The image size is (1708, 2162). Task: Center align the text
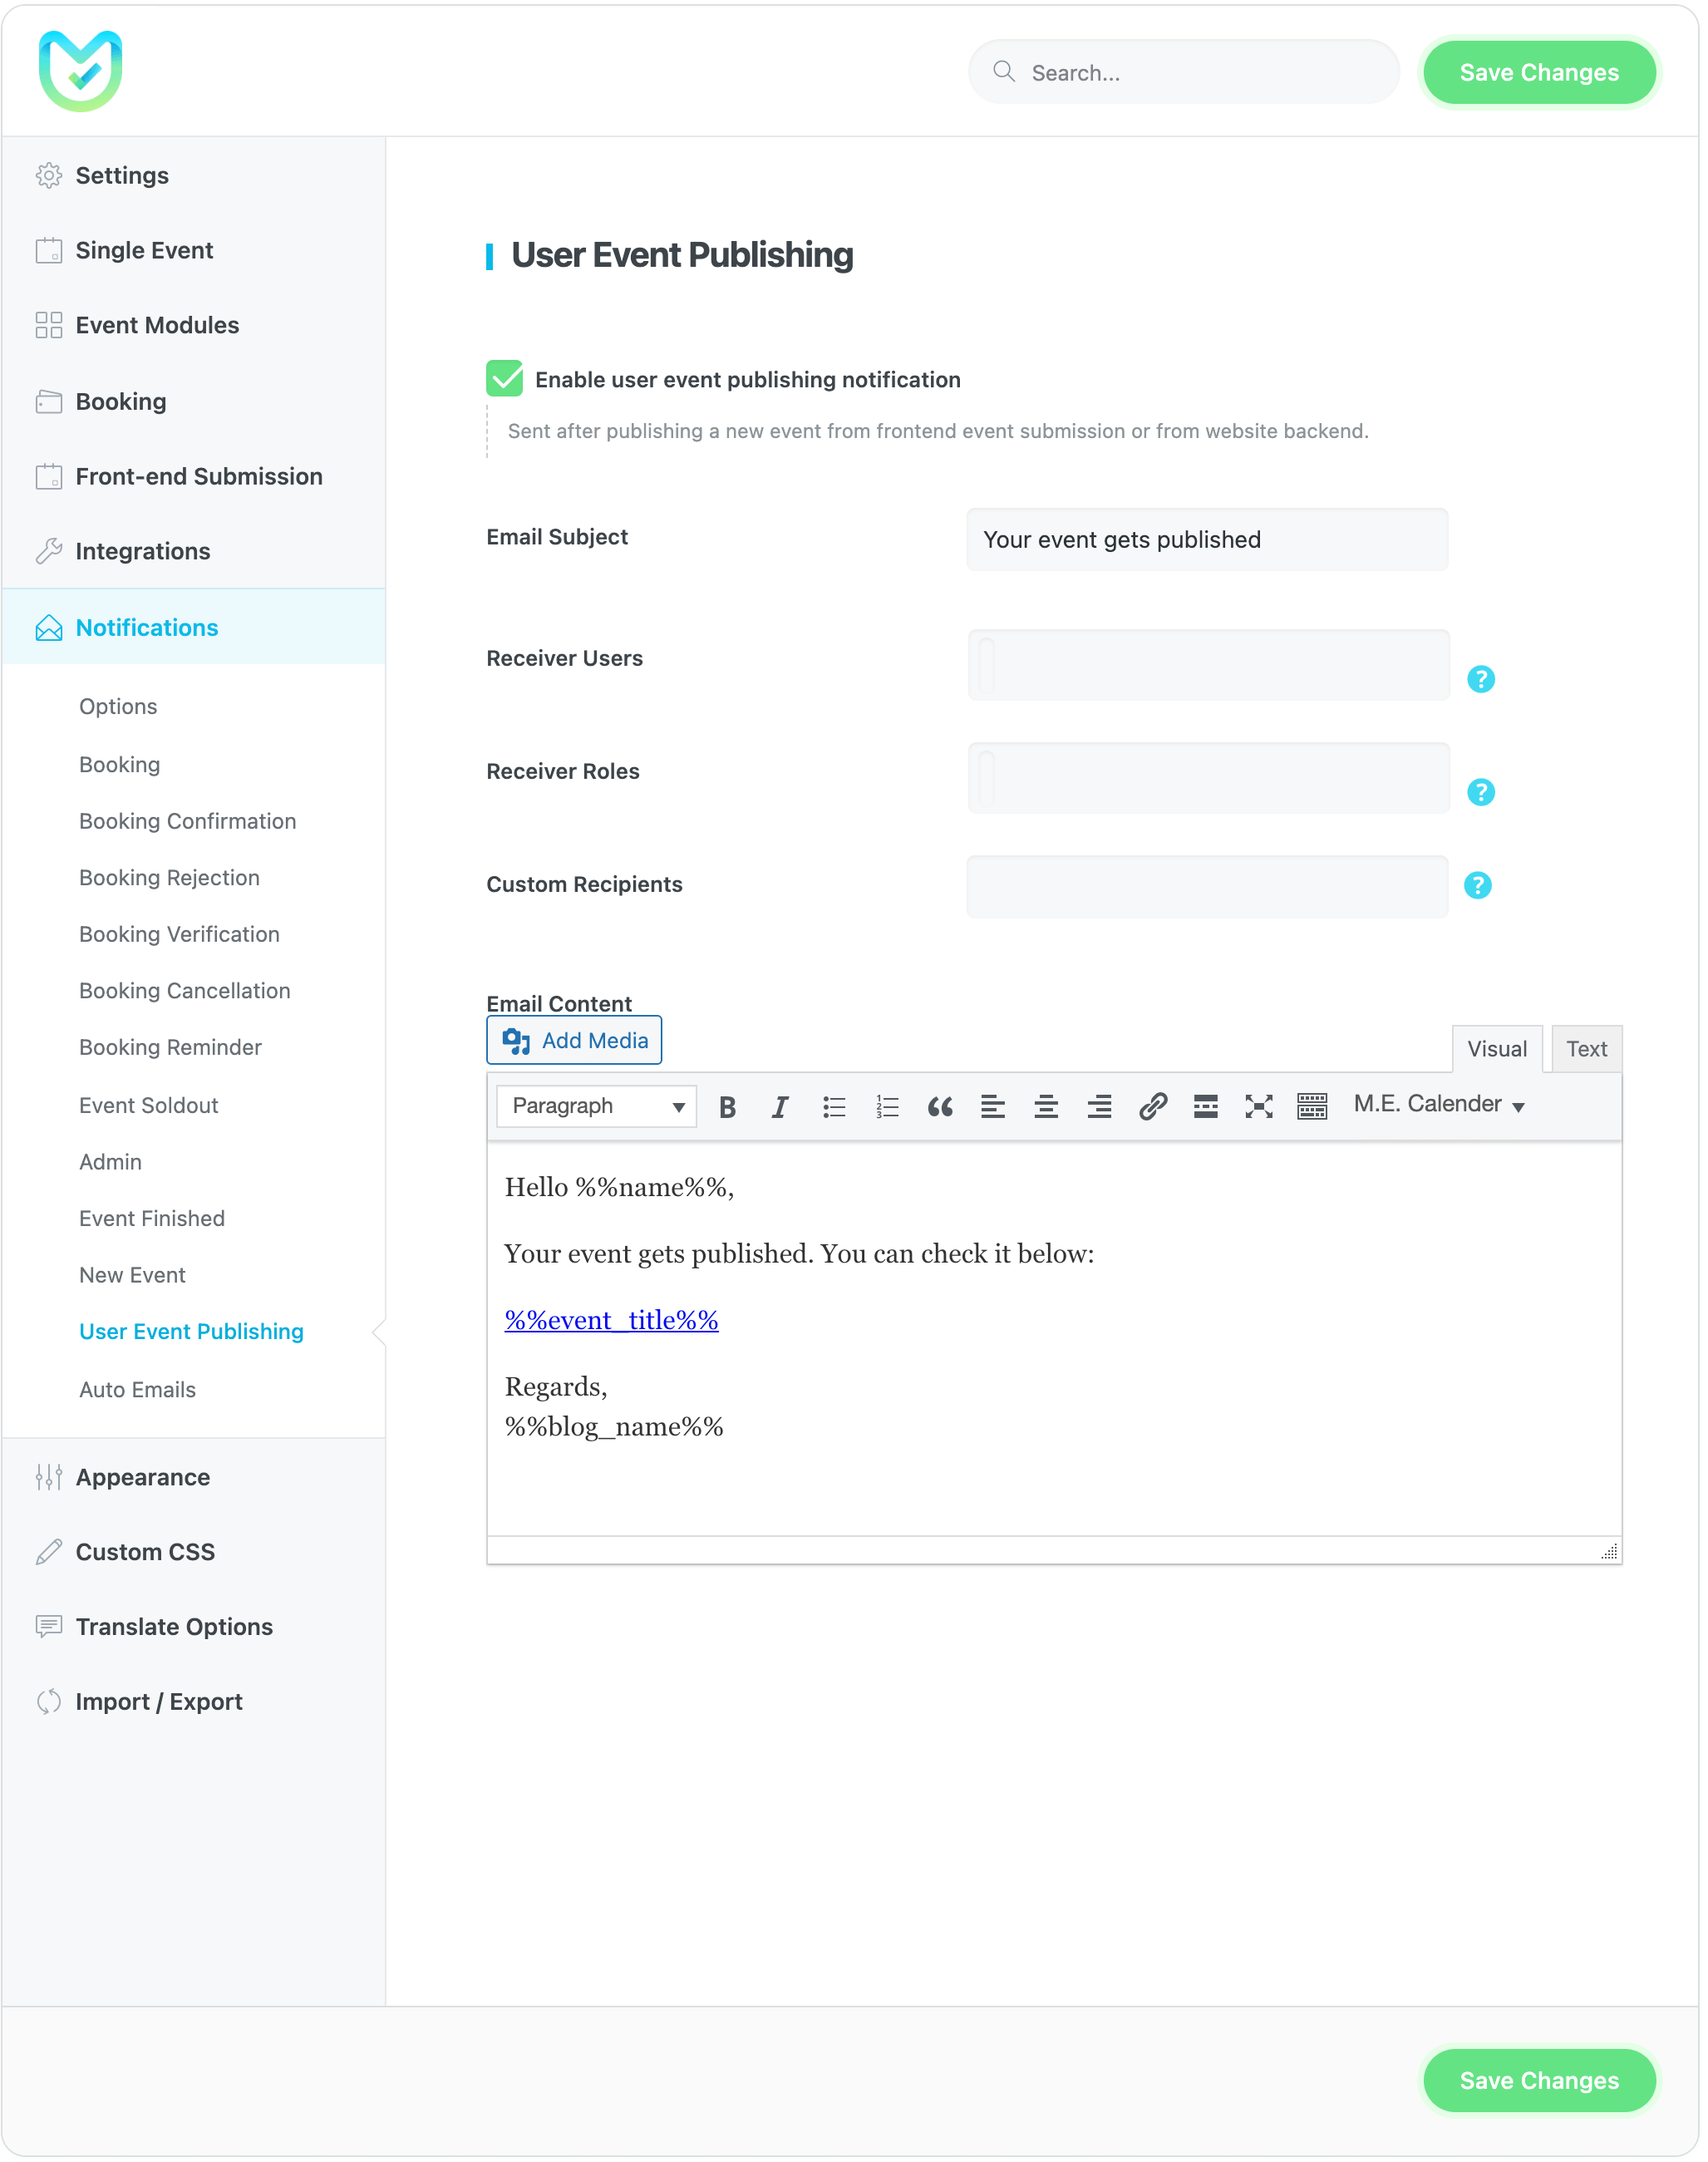coord(1045,1106)
